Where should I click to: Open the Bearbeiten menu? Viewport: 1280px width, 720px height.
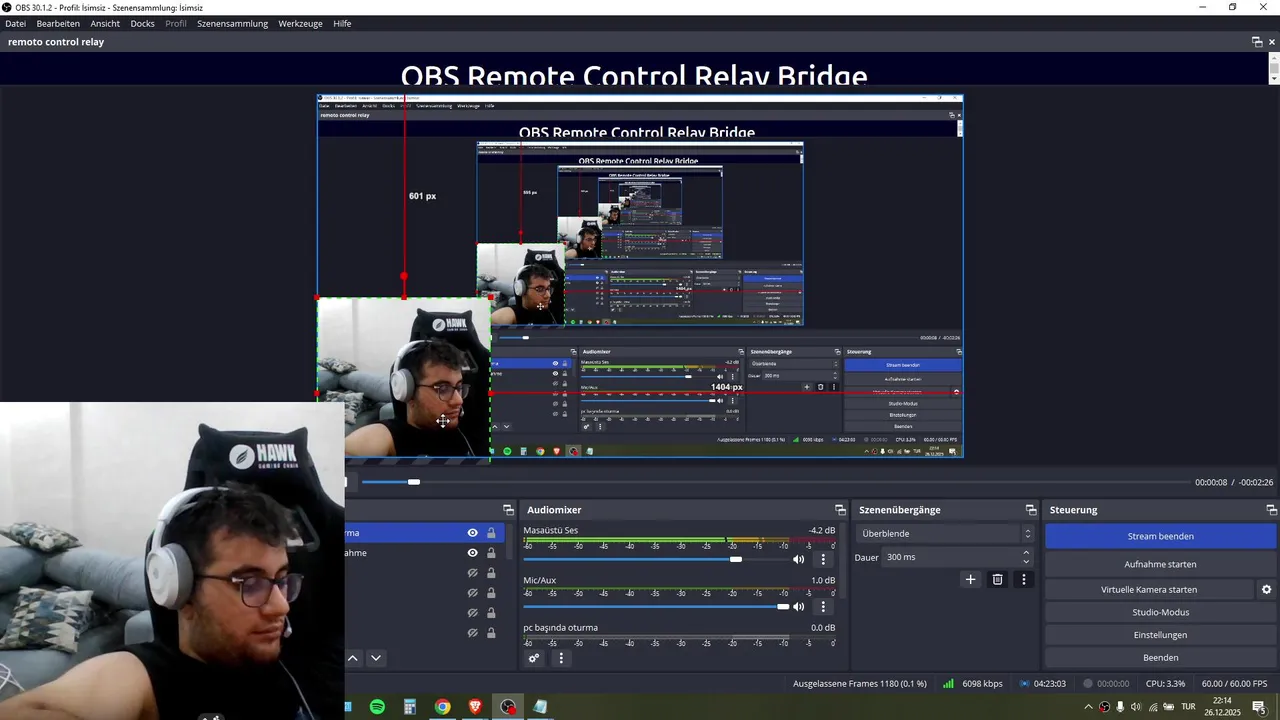(x=58, y=23)
